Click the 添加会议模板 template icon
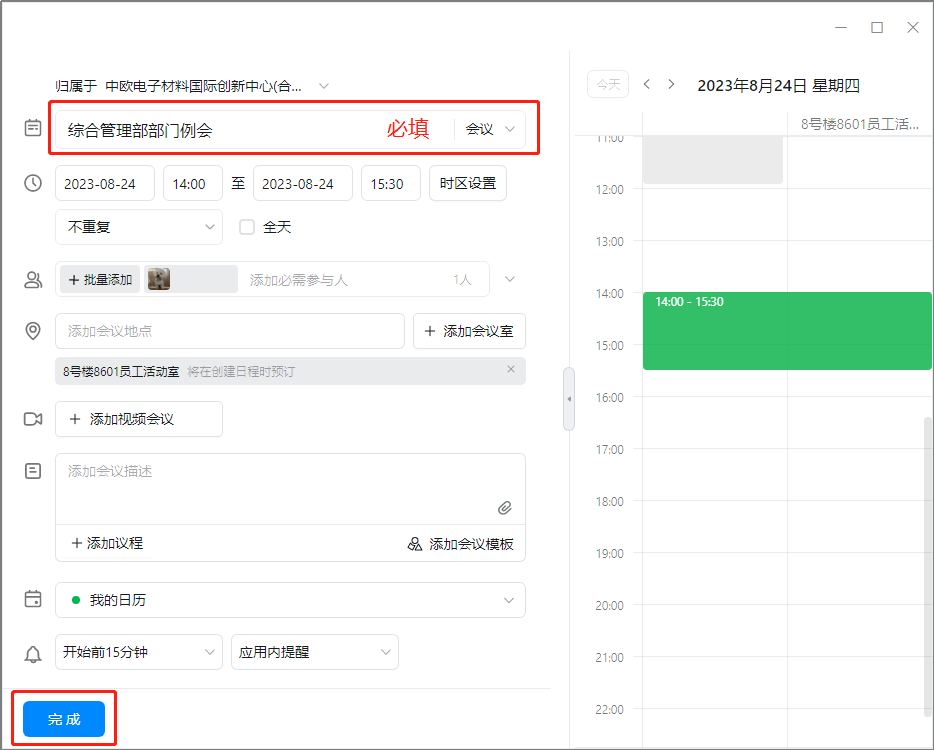This screenshot has width=934, height=750. [415, 544]
